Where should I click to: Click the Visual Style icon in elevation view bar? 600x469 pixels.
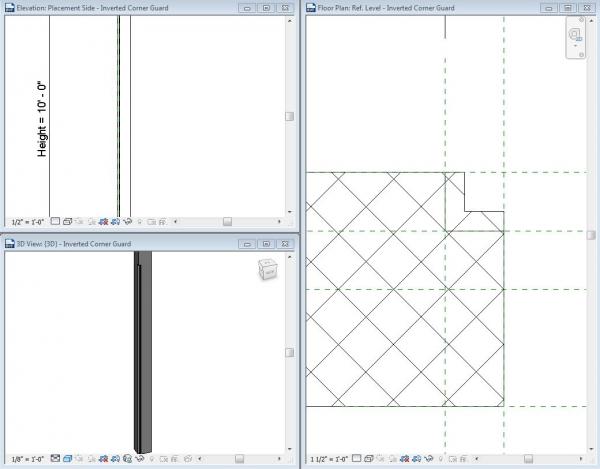pyautogui.click(x=67, y=222)
